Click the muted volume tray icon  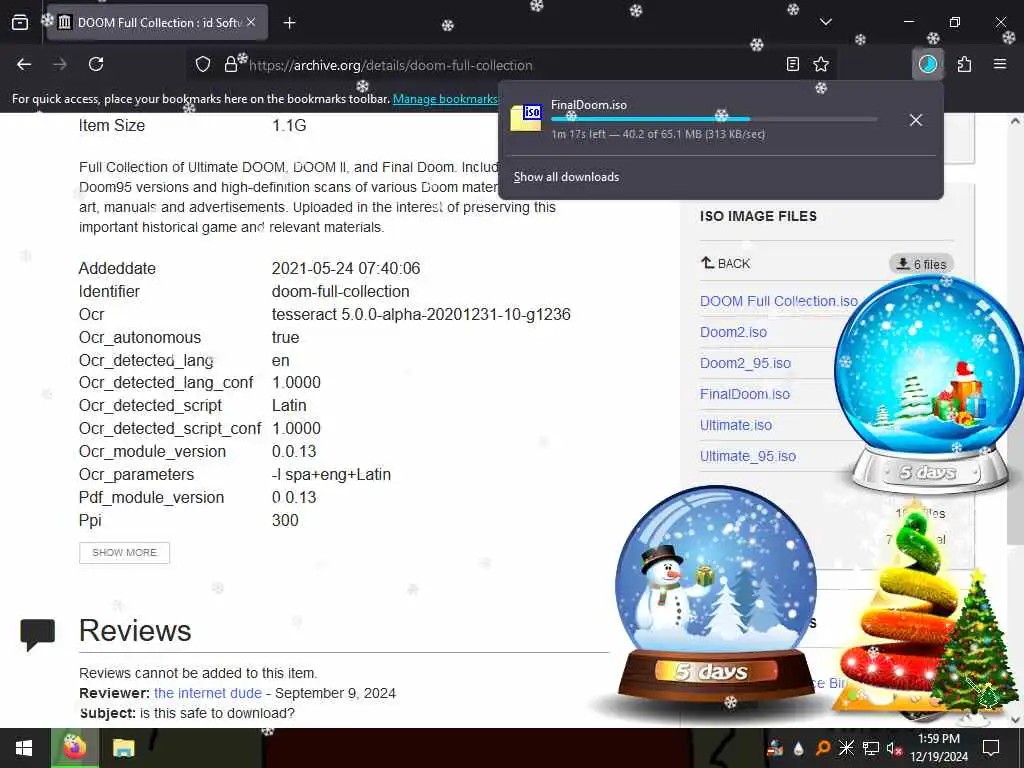(893, 748)
